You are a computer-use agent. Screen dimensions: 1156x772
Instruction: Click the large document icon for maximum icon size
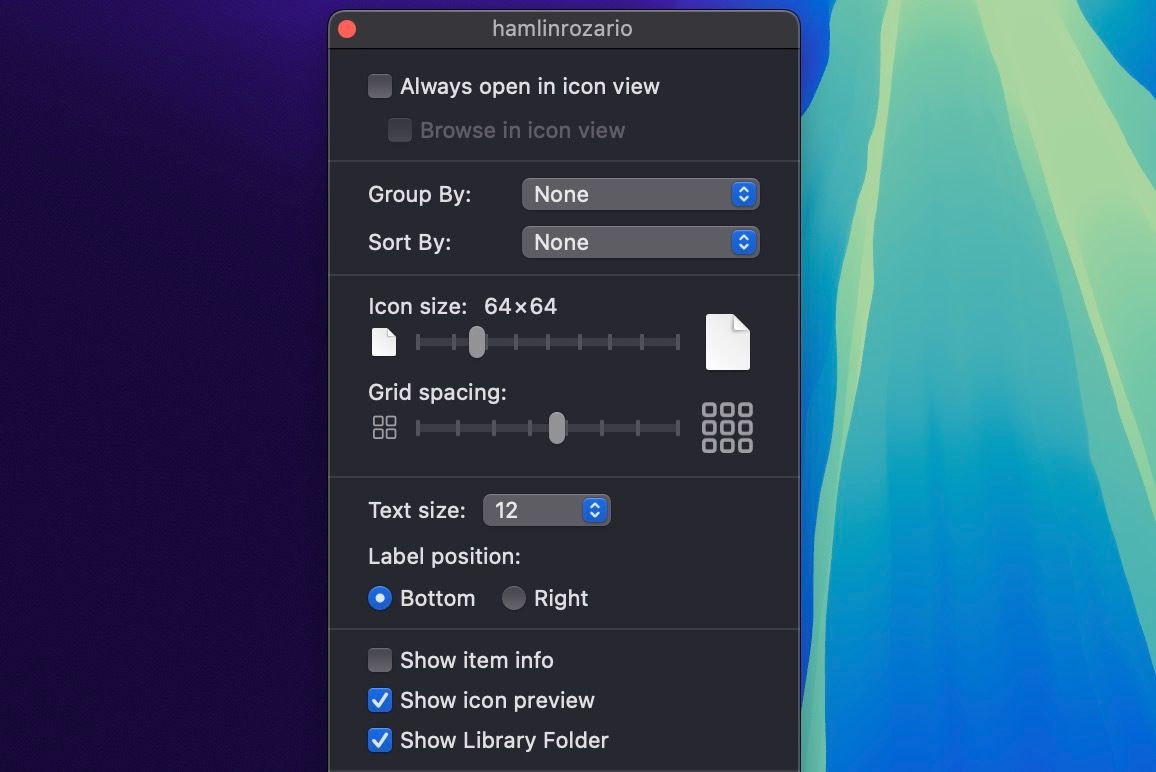(727, 341)
